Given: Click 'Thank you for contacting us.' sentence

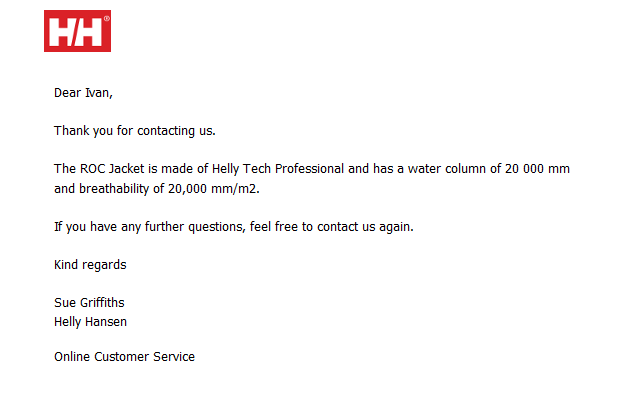Looking at the screenshot, I should 135,131.
